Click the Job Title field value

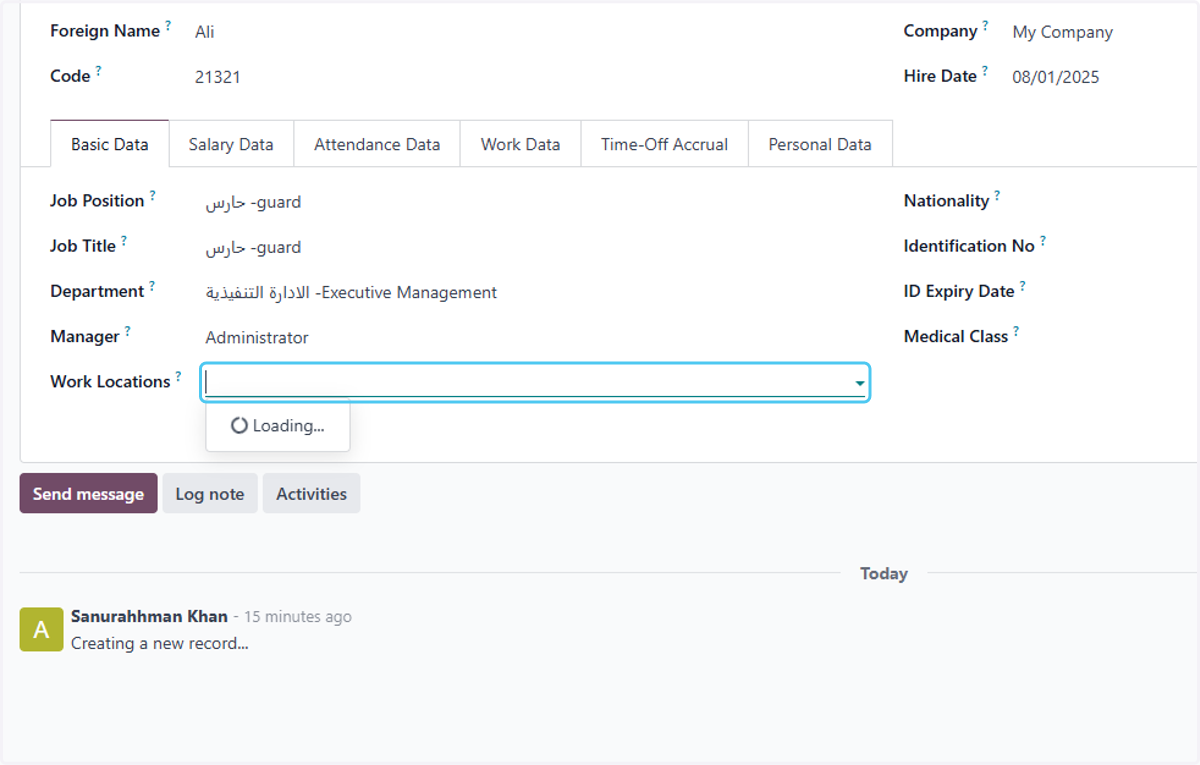(253, 247)
